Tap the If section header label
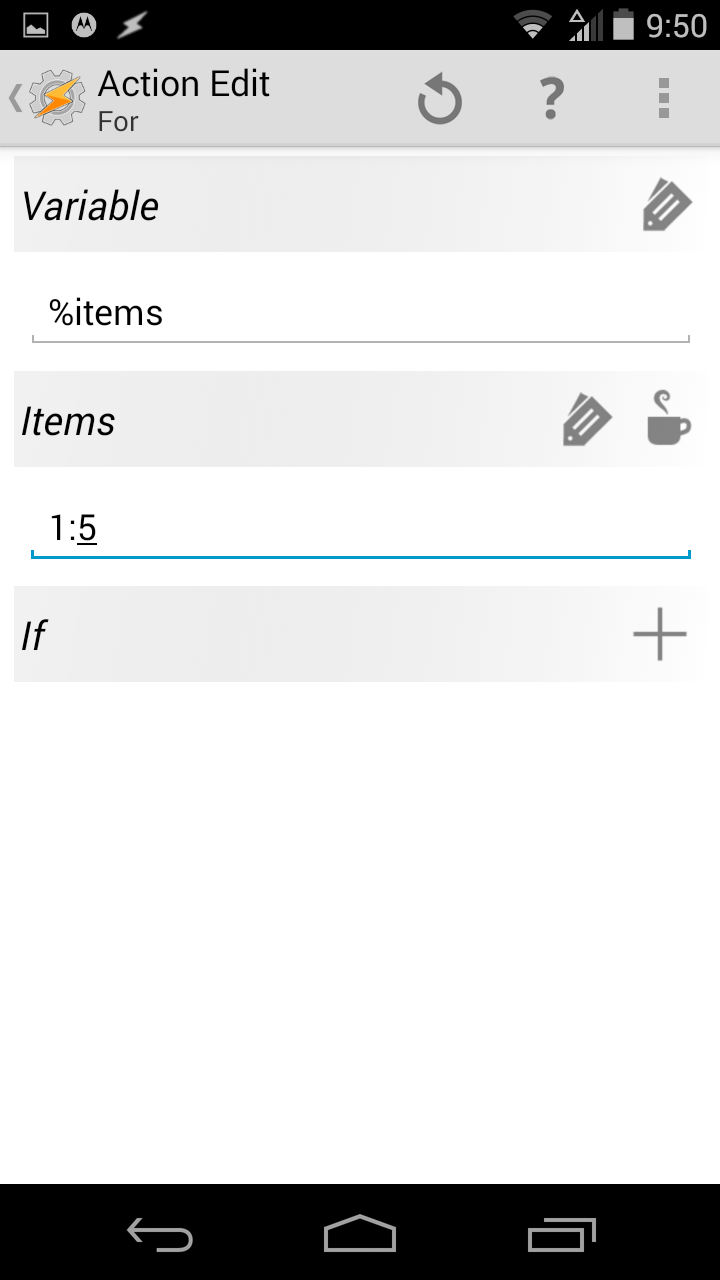Viewport: 720px width, 1280px height. point(34,636)
